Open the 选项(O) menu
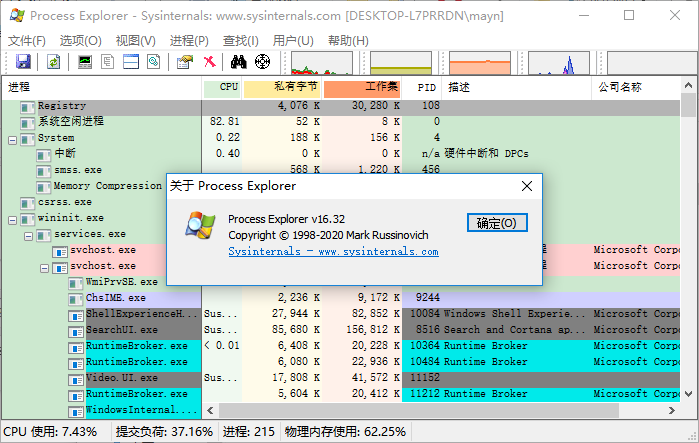 [81, 41]
